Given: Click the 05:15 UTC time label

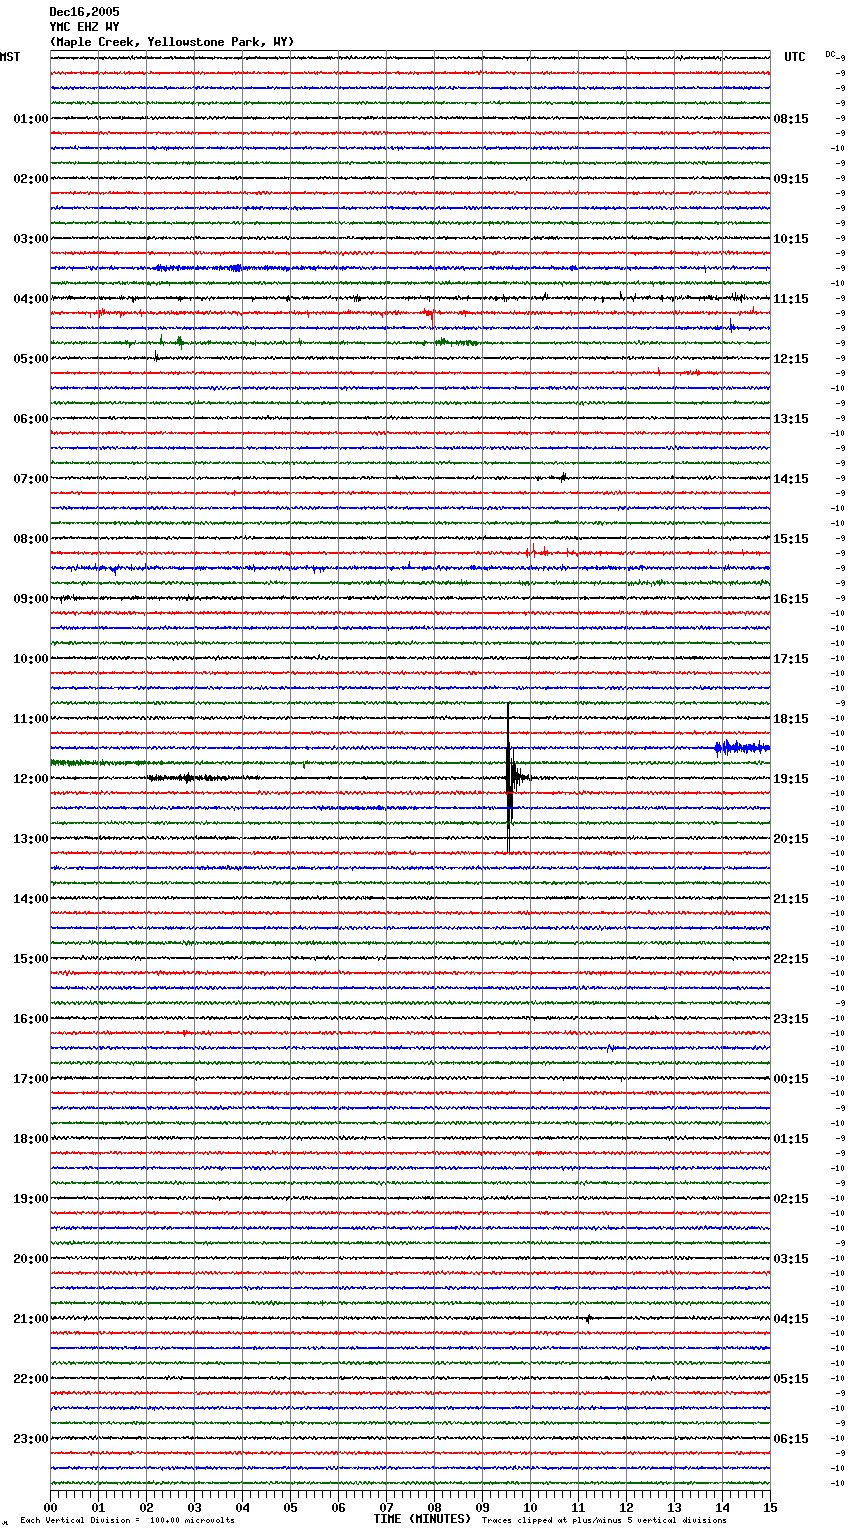Looking at the screenshot, I should 791,1379.
